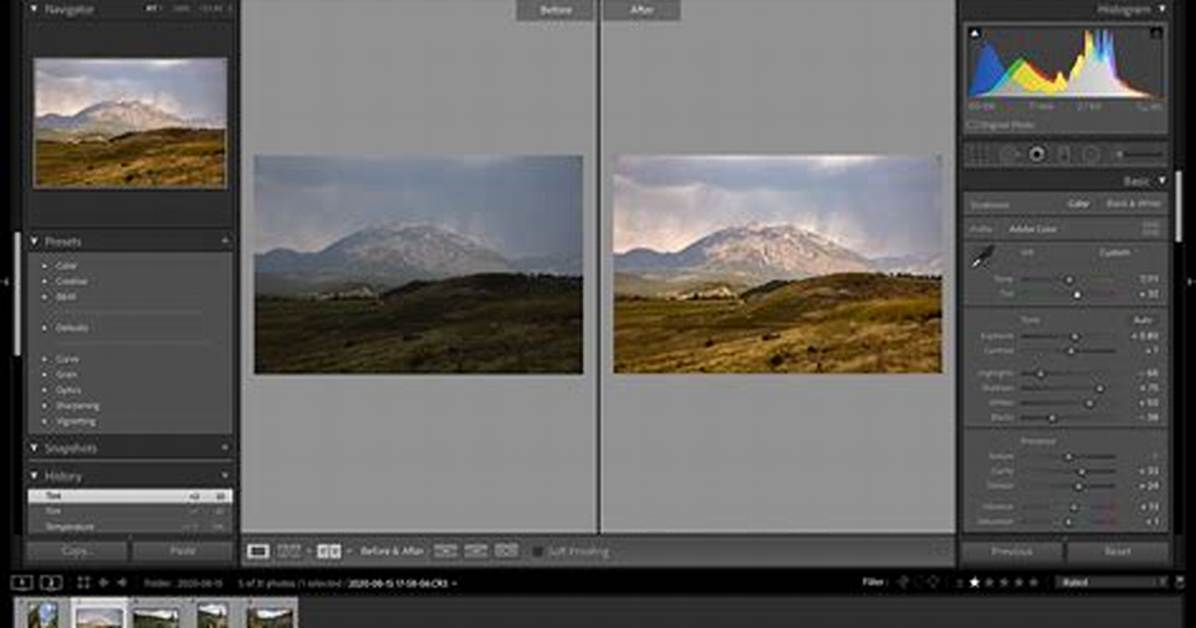This screenshot has width=1196, height=628.
Task: Select the Spot Removal tool
Action: click(1011, 155)
